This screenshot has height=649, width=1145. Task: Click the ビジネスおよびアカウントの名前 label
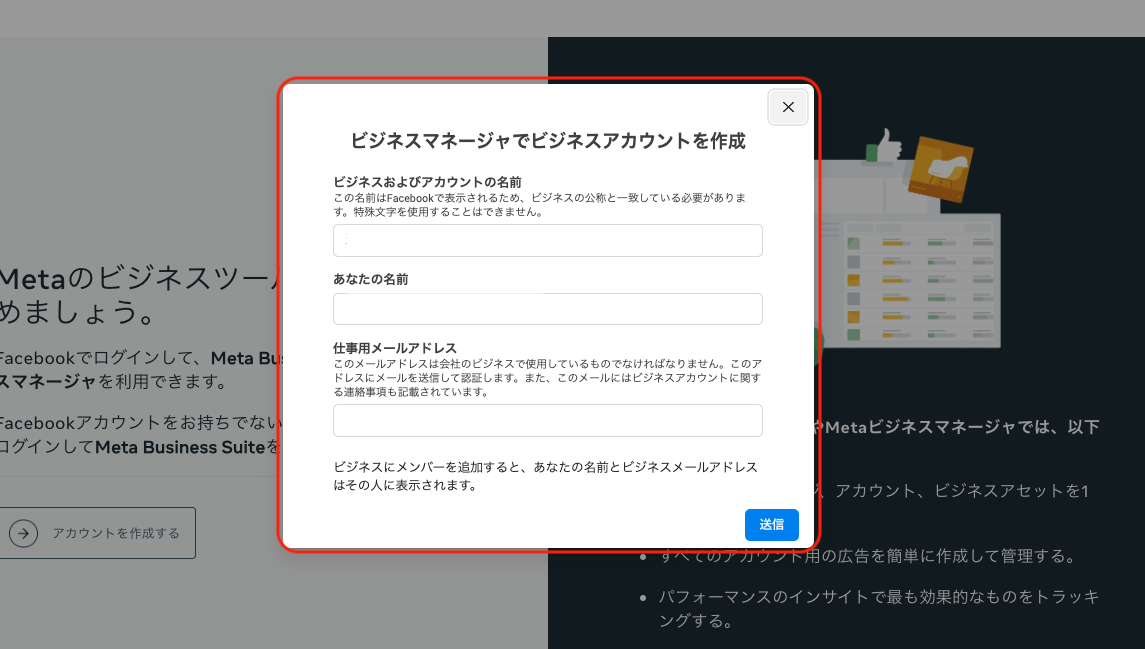(x=427, y=182)
